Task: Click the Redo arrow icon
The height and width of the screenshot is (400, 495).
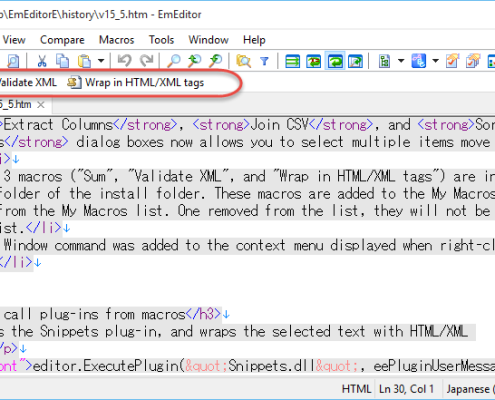Action: point(146,61)
